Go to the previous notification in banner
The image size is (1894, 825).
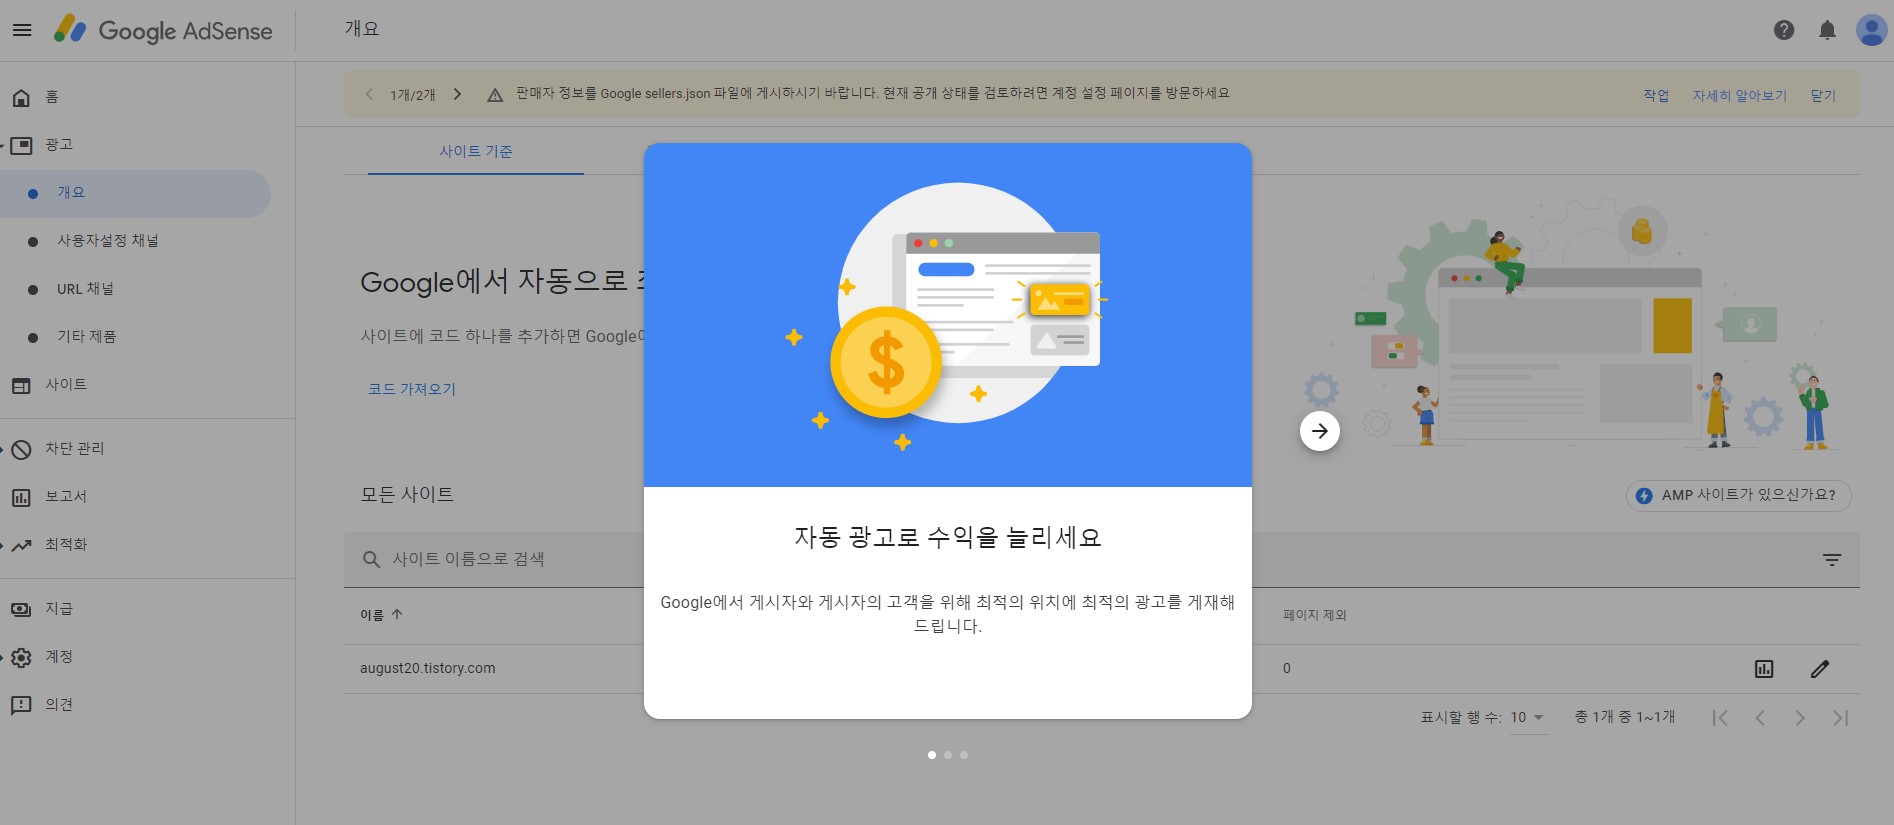pyautogui.click(x=369, y=94)
